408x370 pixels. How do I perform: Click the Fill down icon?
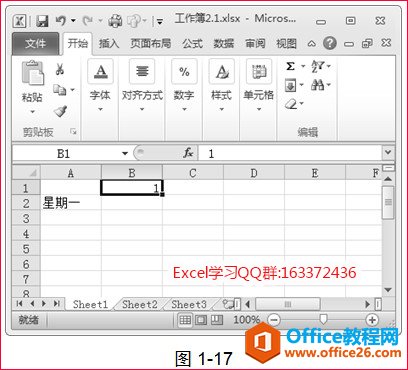coord(290,86)
